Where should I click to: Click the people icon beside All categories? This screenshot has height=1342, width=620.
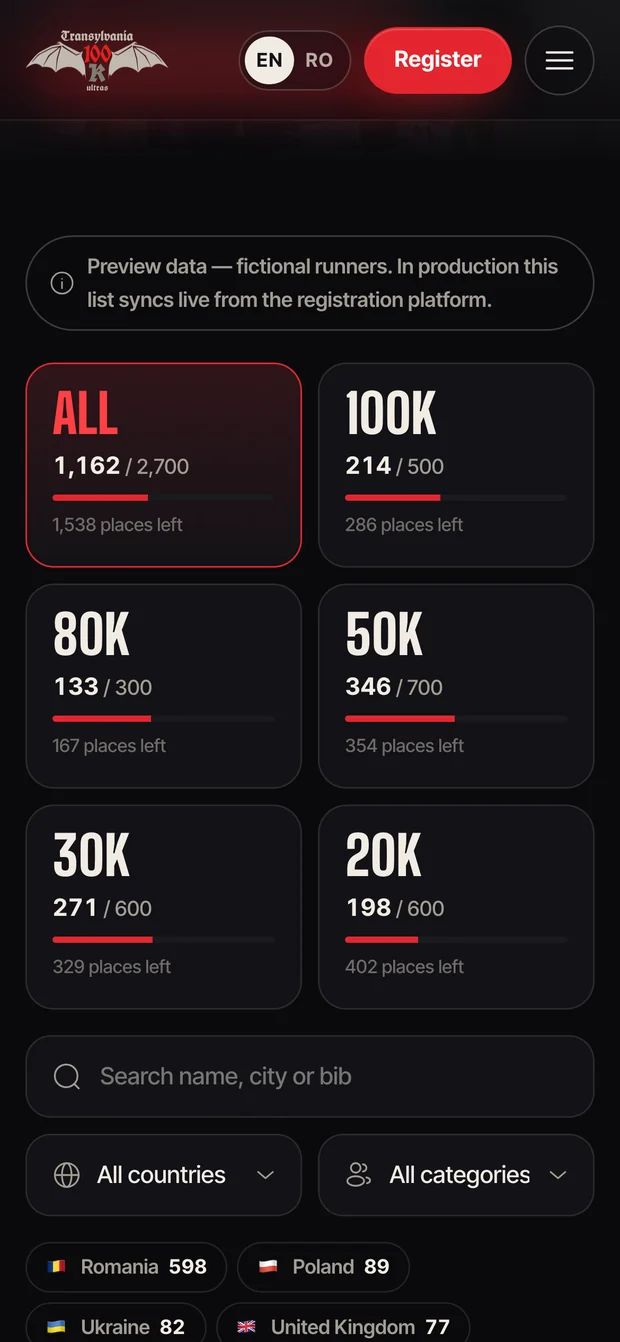(x=359, y=1175)
